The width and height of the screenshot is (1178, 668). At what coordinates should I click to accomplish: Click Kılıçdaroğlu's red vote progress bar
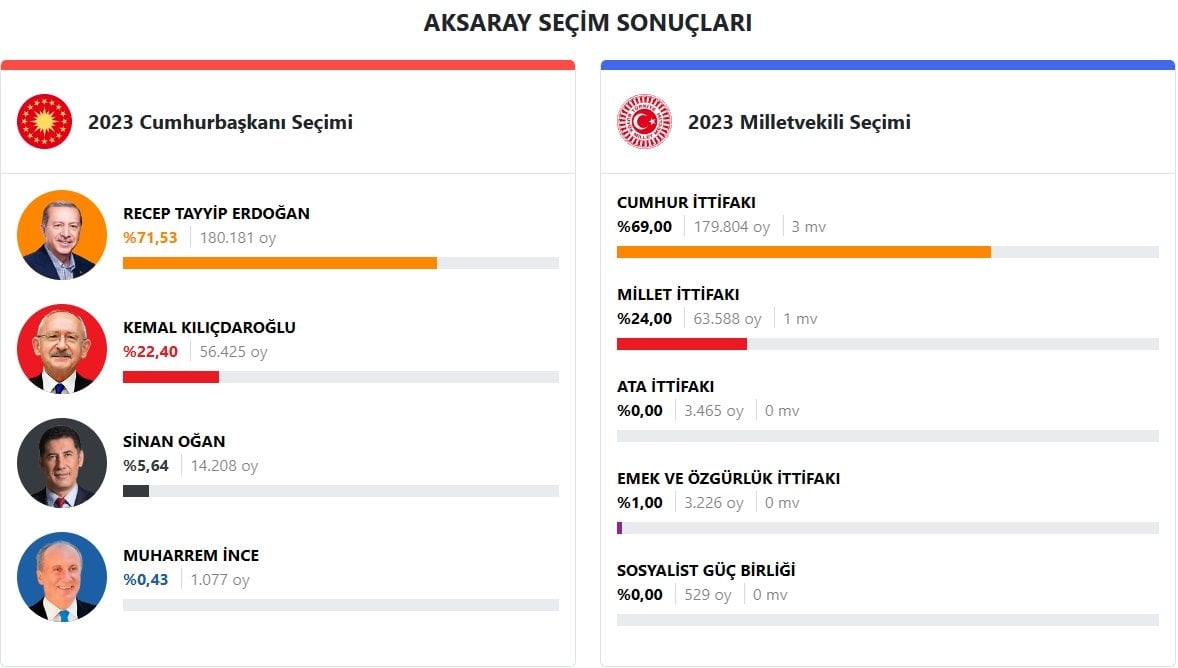(x=170, y=377)
